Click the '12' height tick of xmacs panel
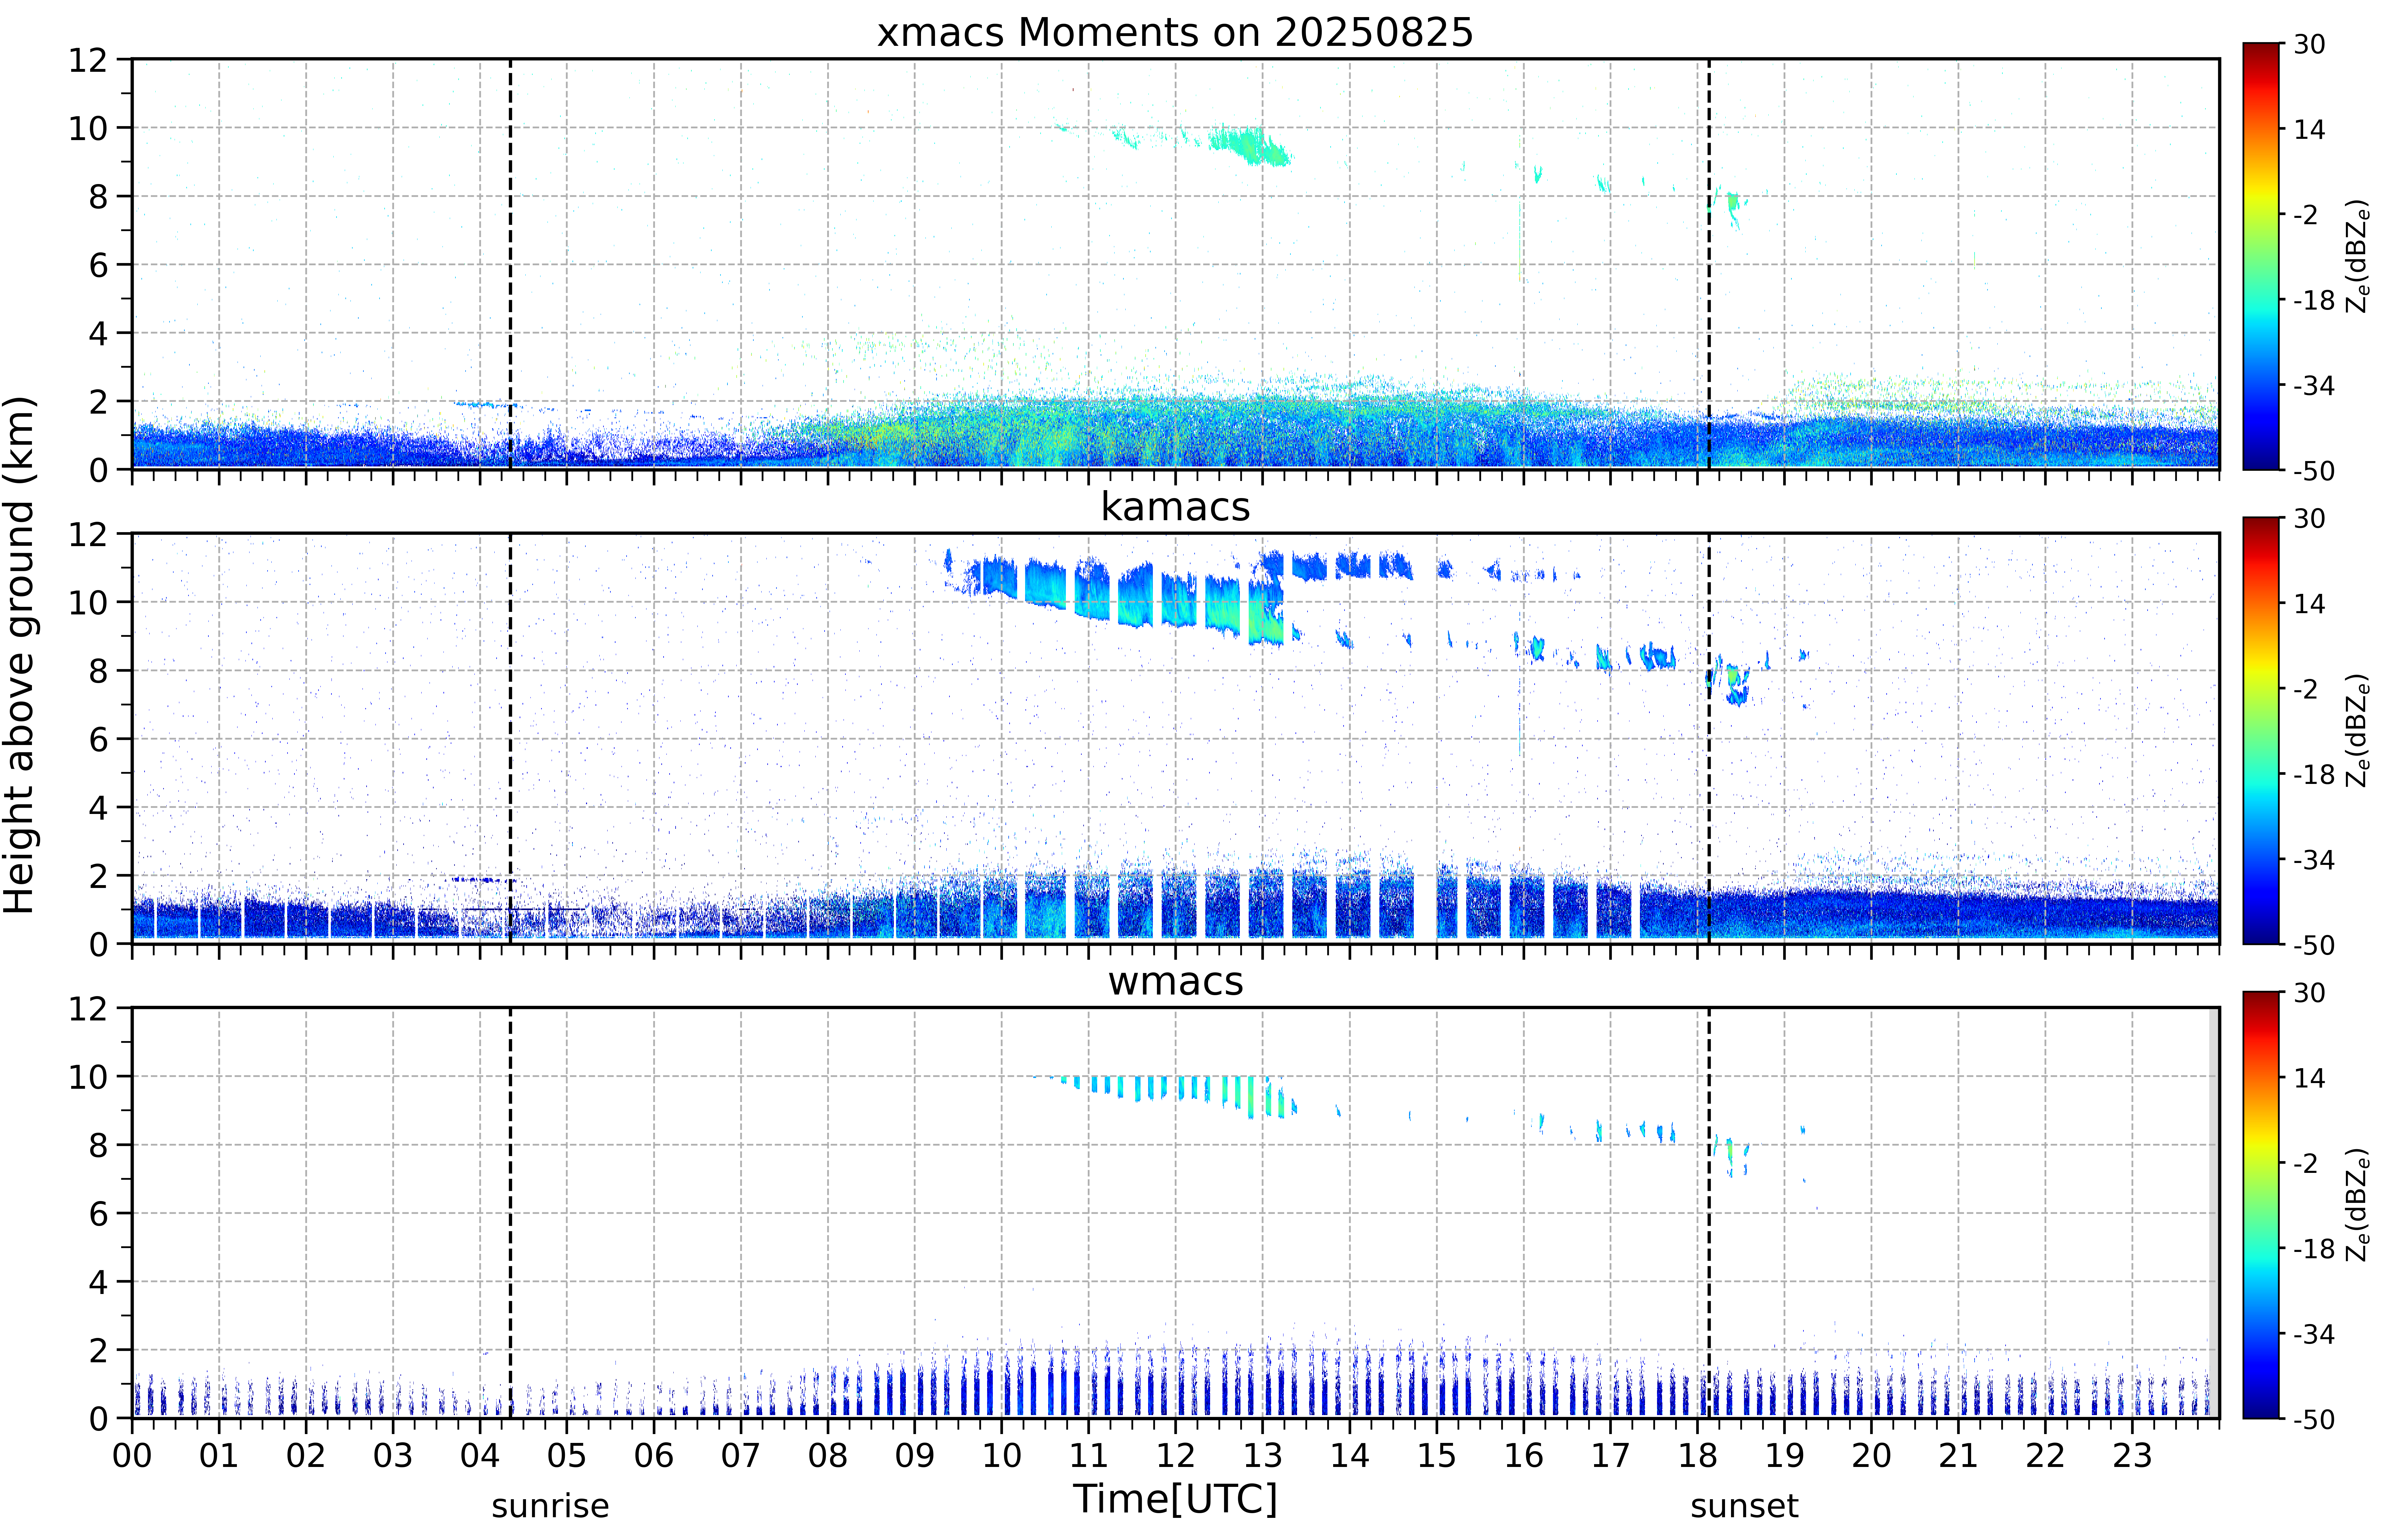2387x1540 pixels. click(x=88, y=60)
